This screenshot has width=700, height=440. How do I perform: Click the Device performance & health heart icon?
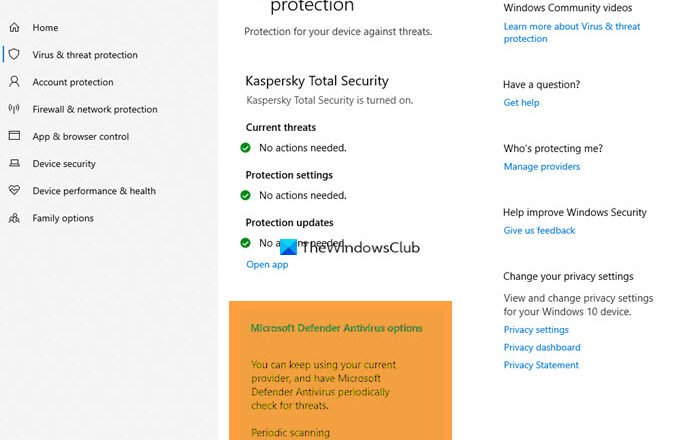click(14, 190)
